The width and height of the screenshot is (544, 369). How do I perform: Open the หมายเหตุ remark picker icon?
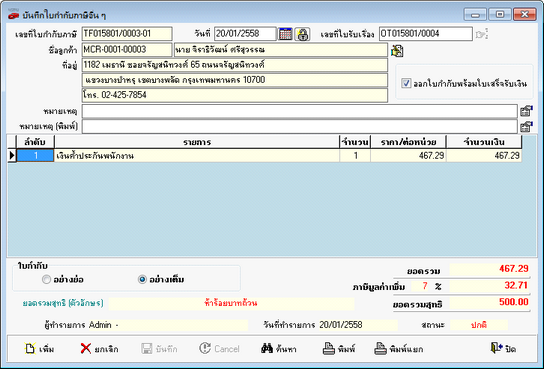tap(526, 111)
